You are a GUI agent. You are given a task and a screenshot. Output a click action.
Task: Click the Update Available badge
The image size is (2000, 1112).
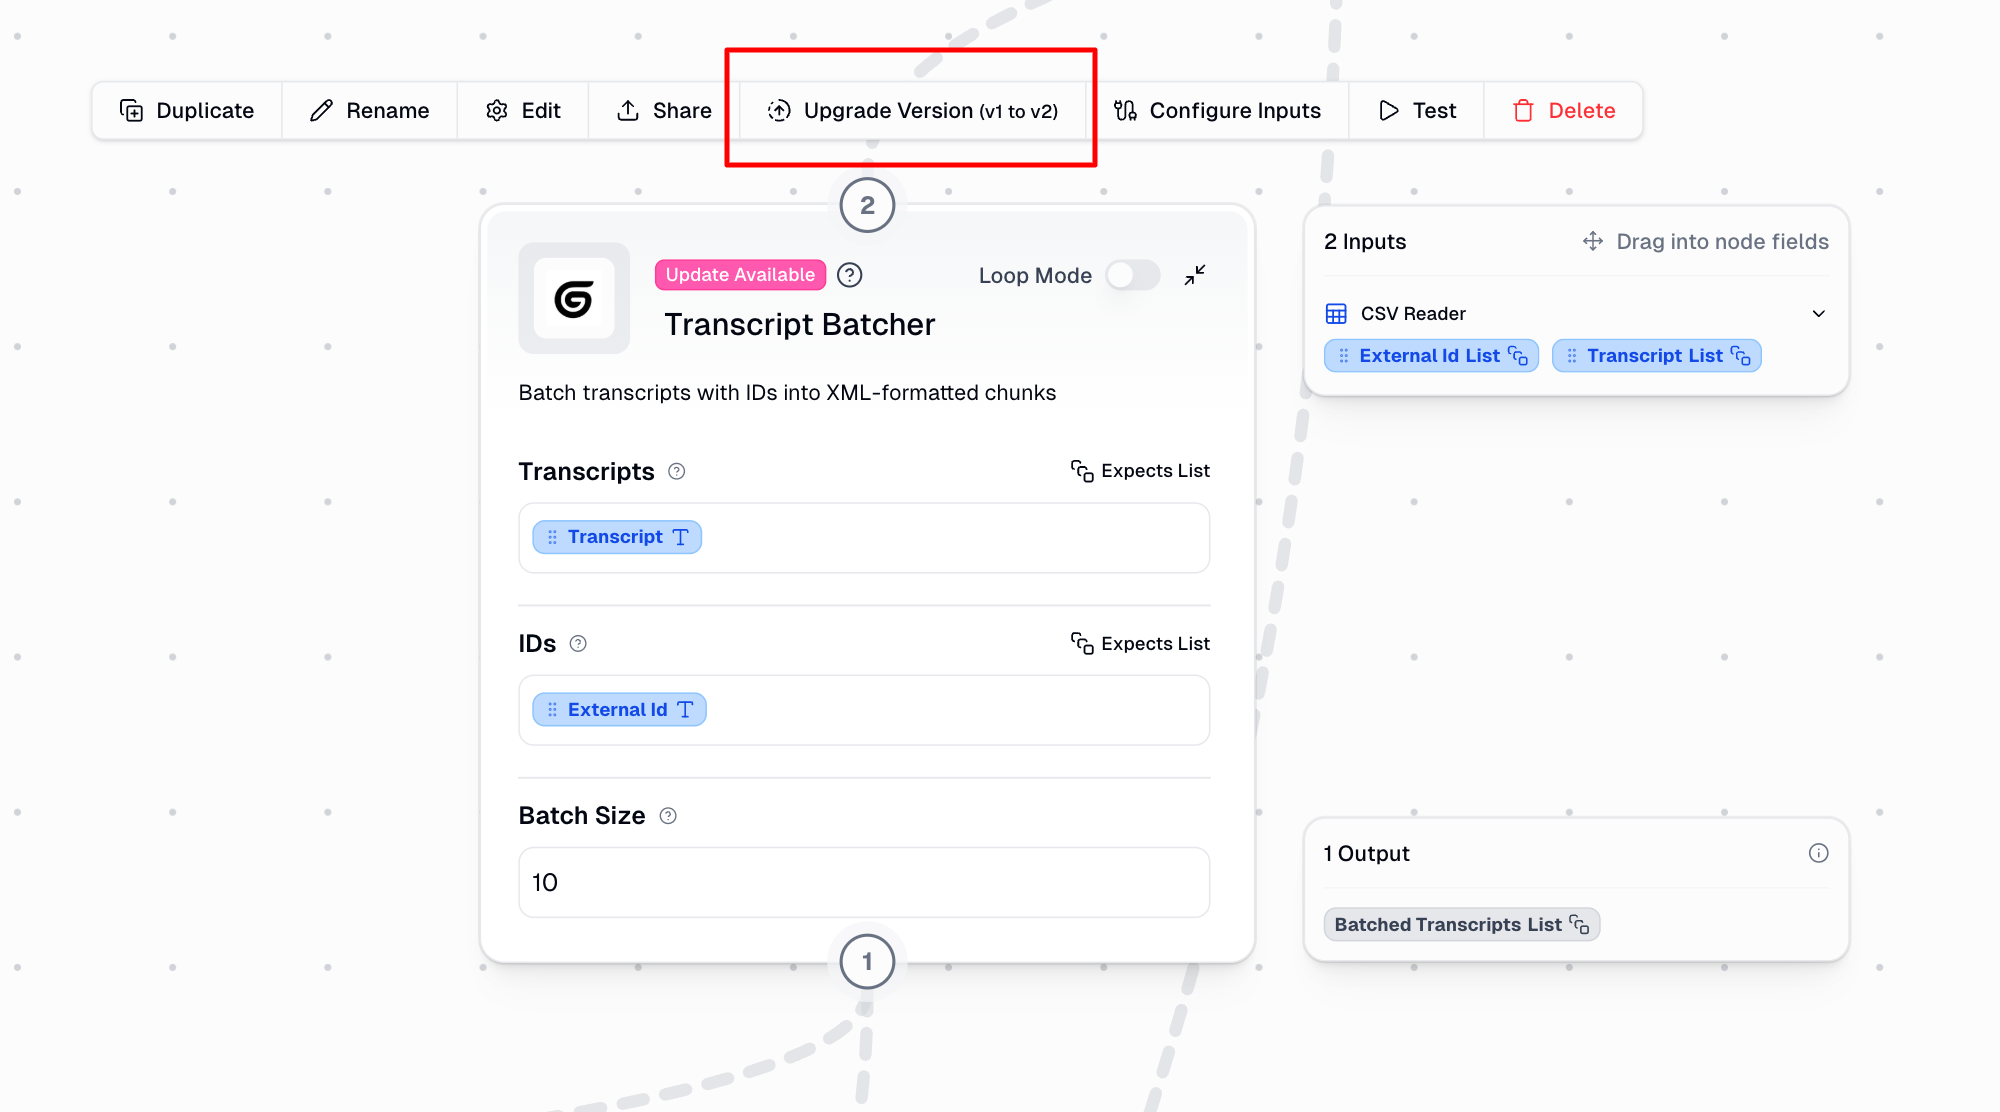pyautogui.click(x=740, y=275)
